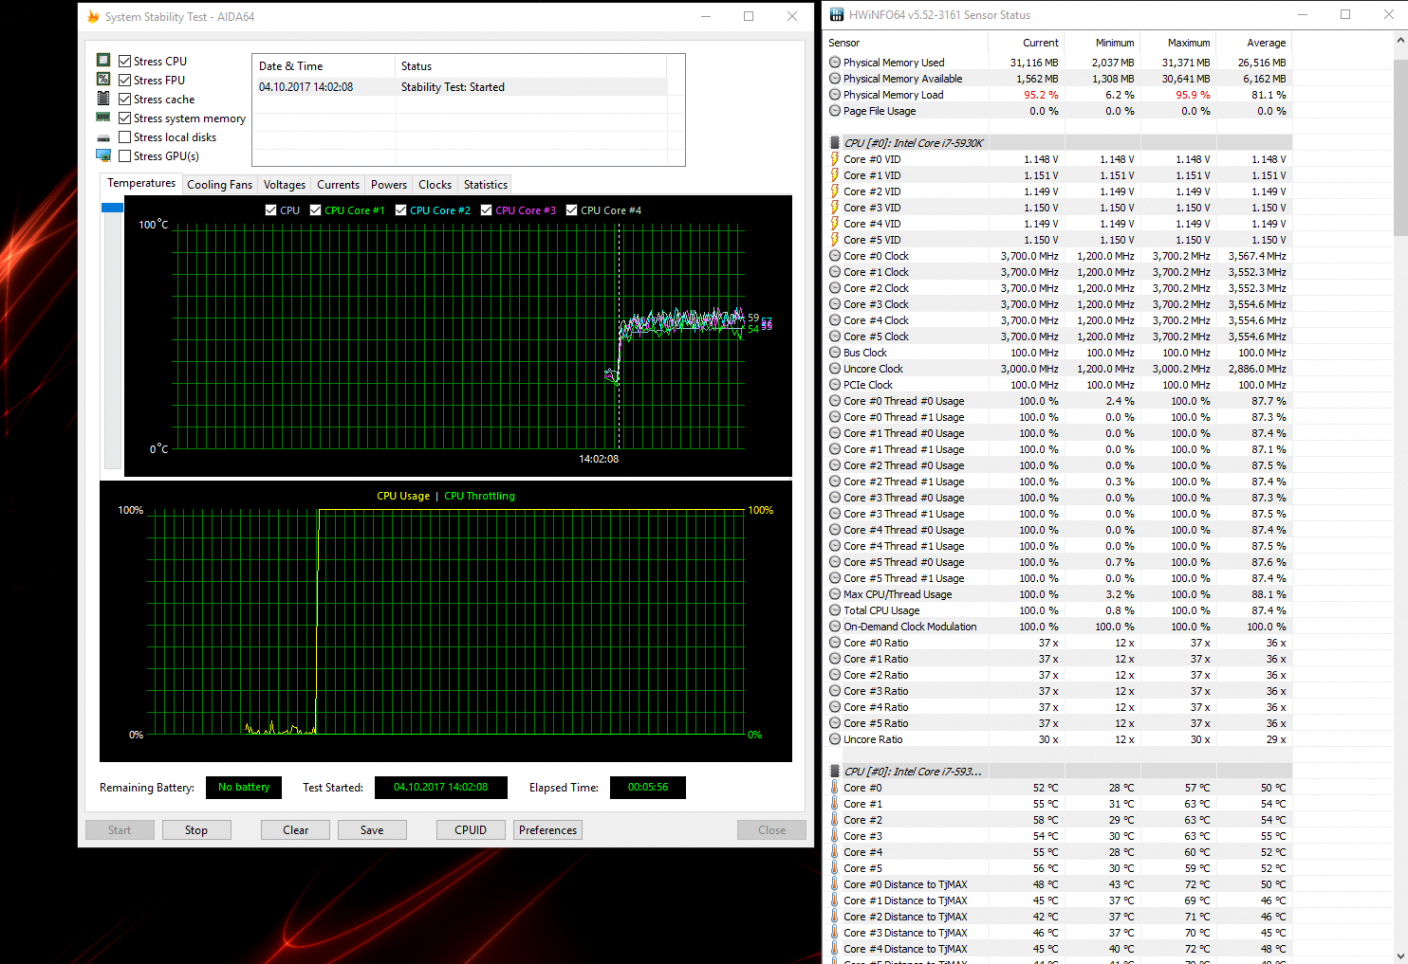Click the Elapsed Time value 00:05:56
Image resolution: width=1408 pixels, height=964 pixels.
tap(647, 788)
